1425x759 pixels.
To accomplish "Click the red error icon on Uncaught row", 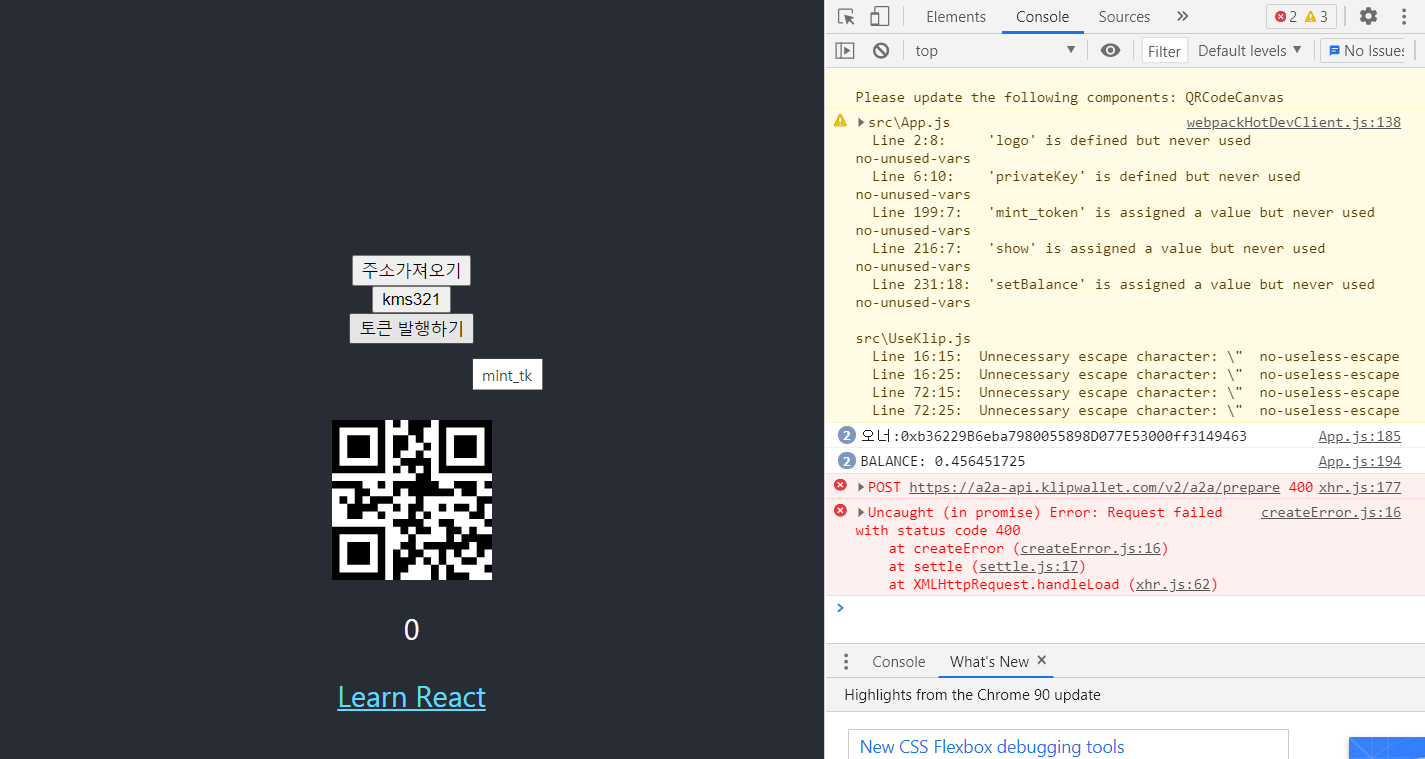I will point(840,511).
